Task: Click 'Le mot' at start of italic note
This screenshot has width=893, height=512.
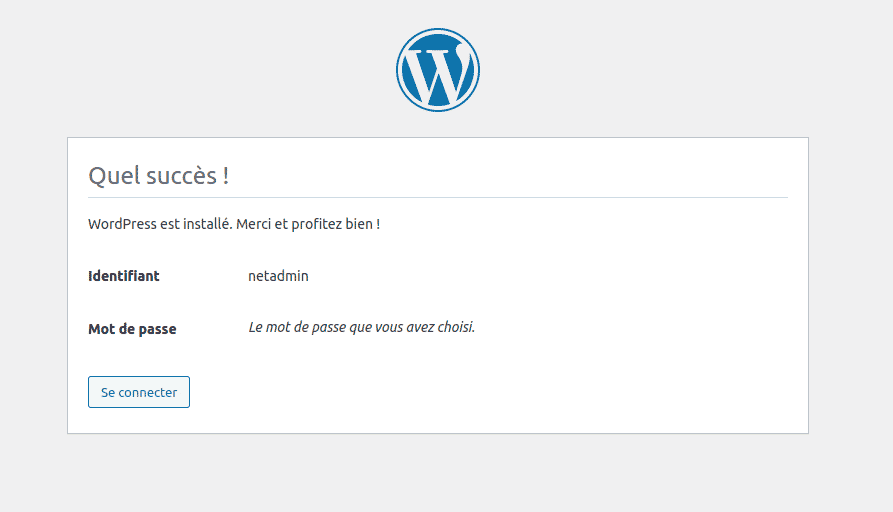Action: (x=269, y=327)
